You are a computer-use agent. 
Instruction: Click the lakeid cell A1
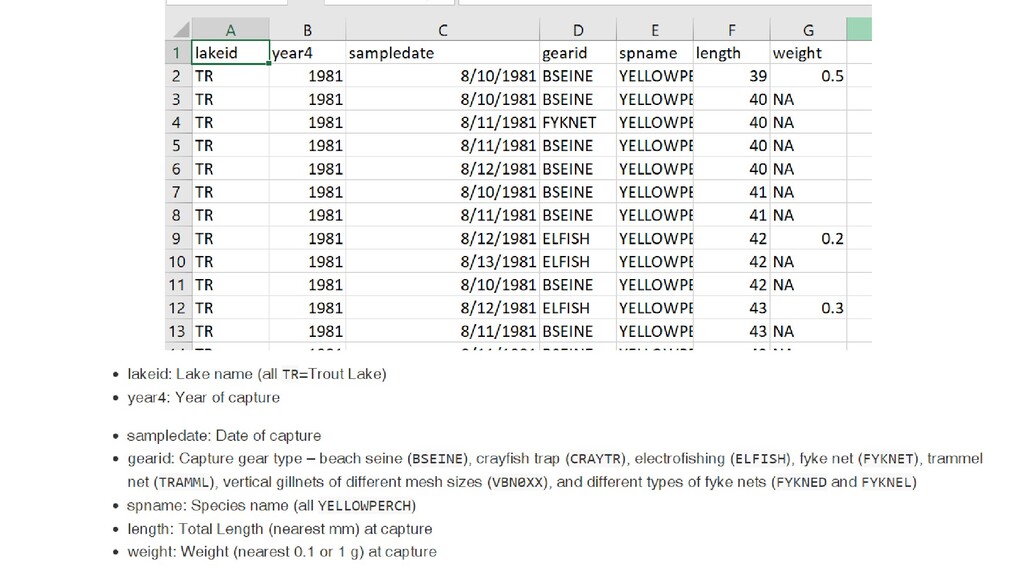pos(231,53)
